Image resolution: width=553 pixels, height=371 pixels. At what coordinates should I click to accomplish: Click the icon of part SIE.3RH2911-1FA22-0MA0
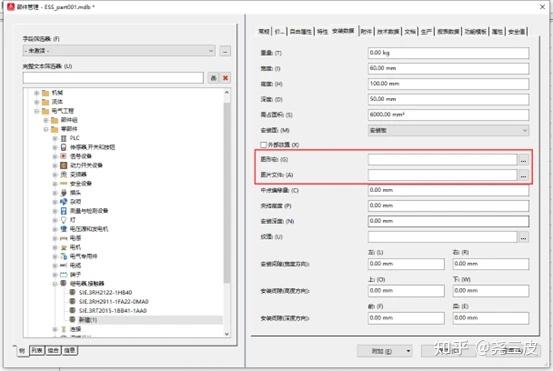(72, 301)
